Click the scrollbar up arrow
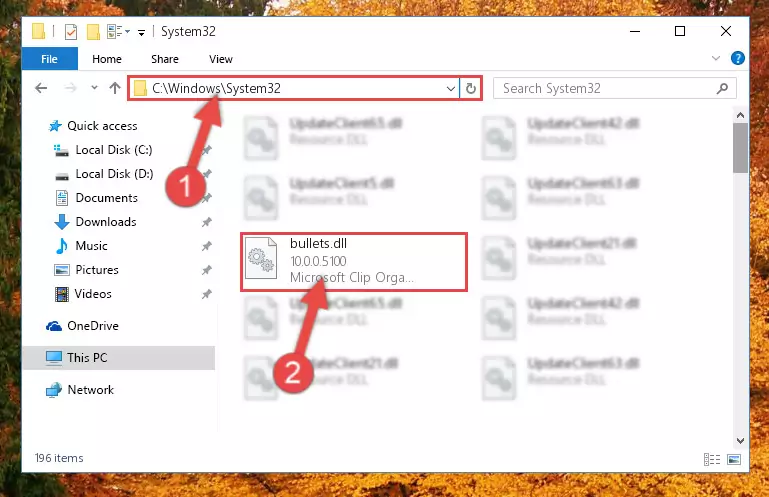The image size is (769, 497). click(x=740, y=115)
